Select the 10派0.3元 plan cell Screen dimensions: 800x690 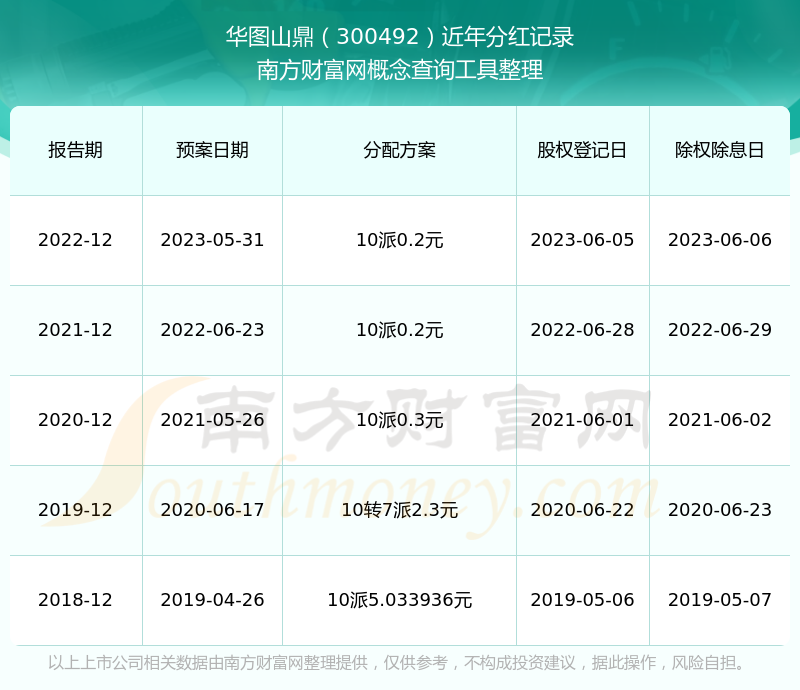[x=399, y=420]
